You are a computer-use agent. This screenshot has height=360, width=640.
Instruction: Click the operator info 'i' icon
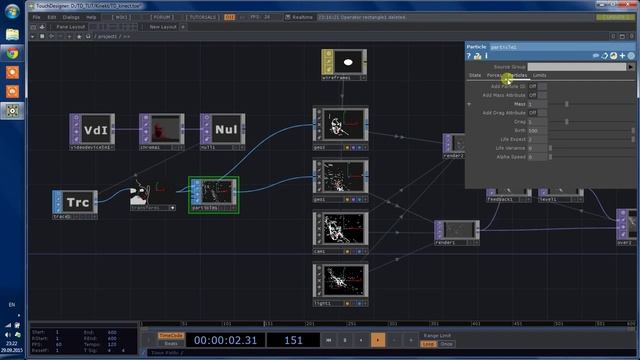[486, 56]
